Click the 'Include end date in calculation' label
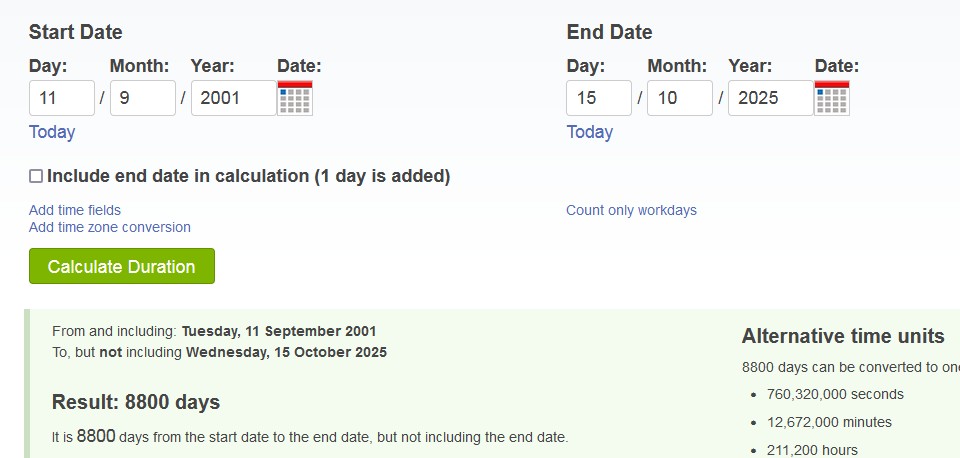Image resolution: width=960 pixels, height=458 pixels. point(248,176)
